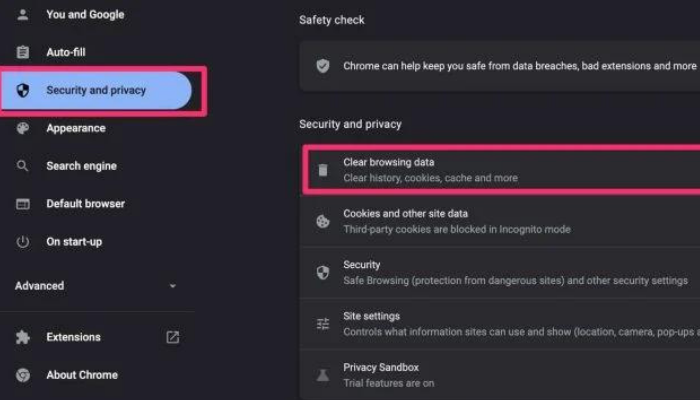Click the Security and privacy shield icon
700x400 pixels.
click(23, 90)
